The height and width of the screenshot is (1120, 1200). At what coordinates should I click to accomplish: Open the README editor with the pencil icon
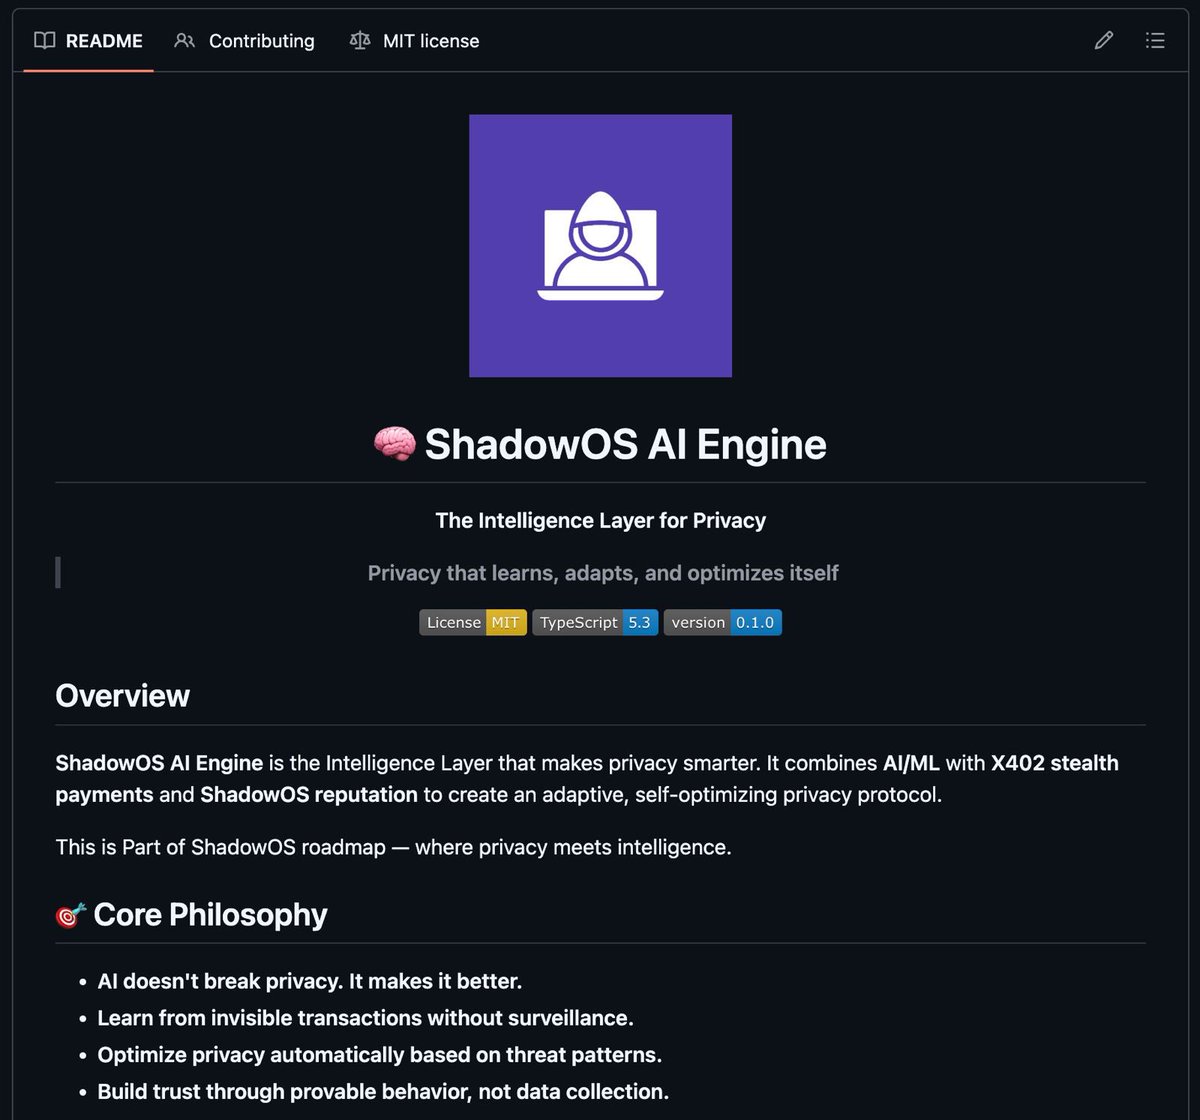point(1103,41)
